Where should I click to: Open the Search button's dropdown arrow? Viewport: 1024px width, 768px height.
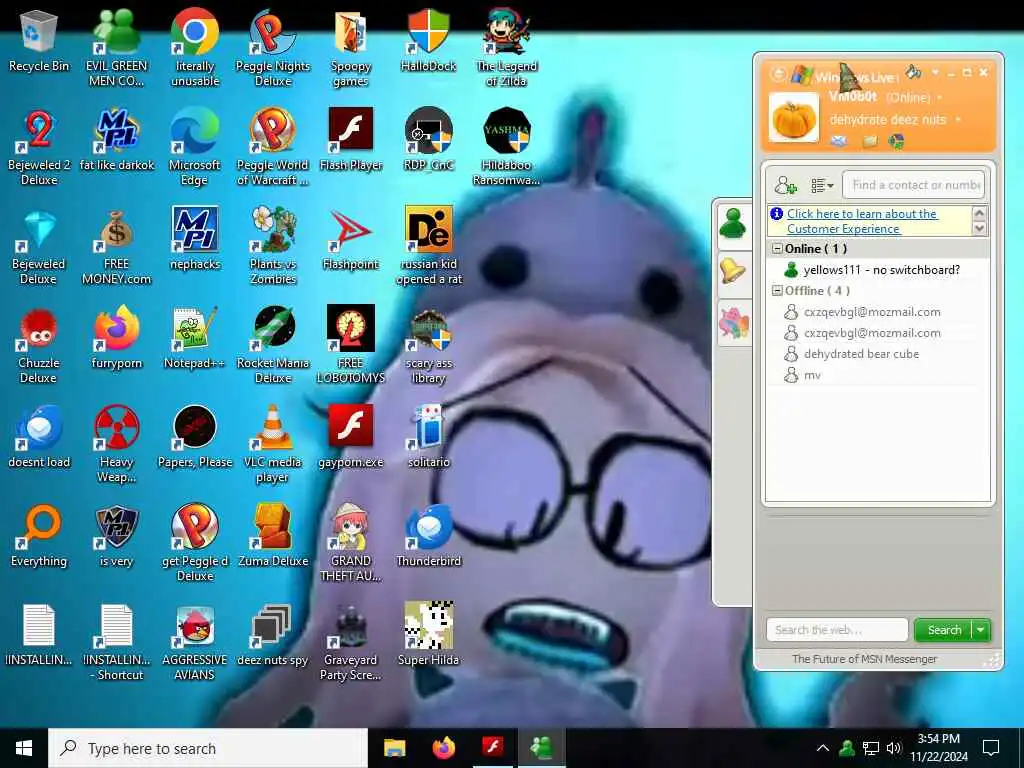981,630
